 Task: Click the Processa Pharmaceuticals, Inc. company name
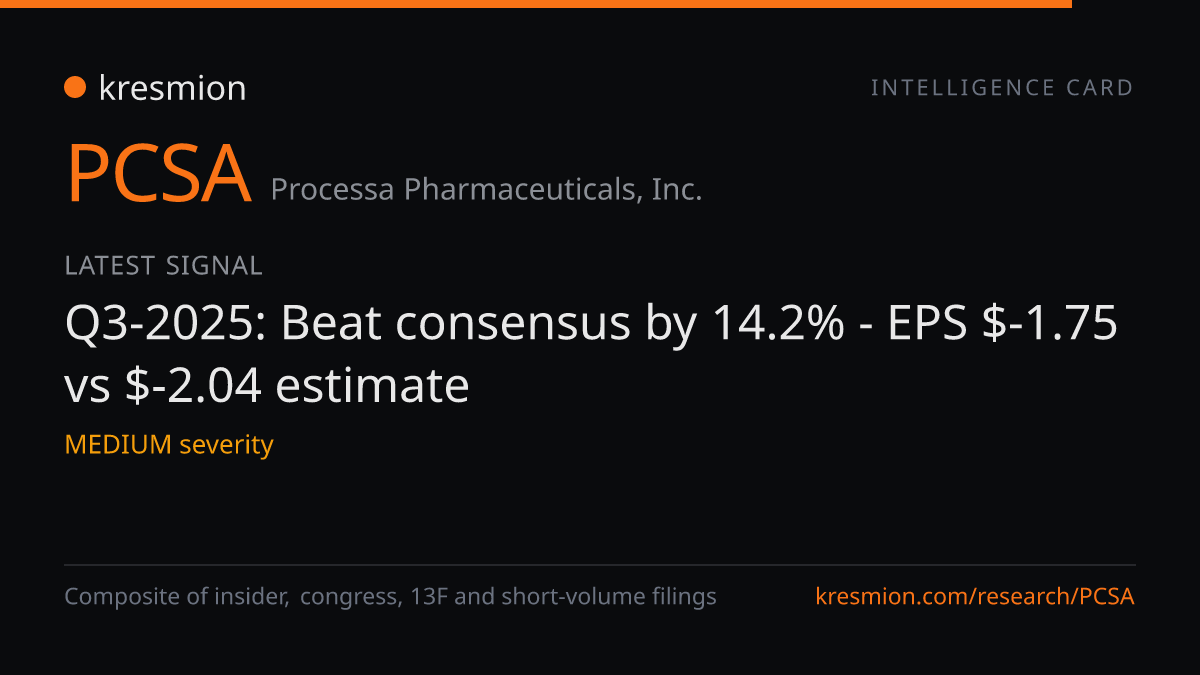(x=486, y=189)
